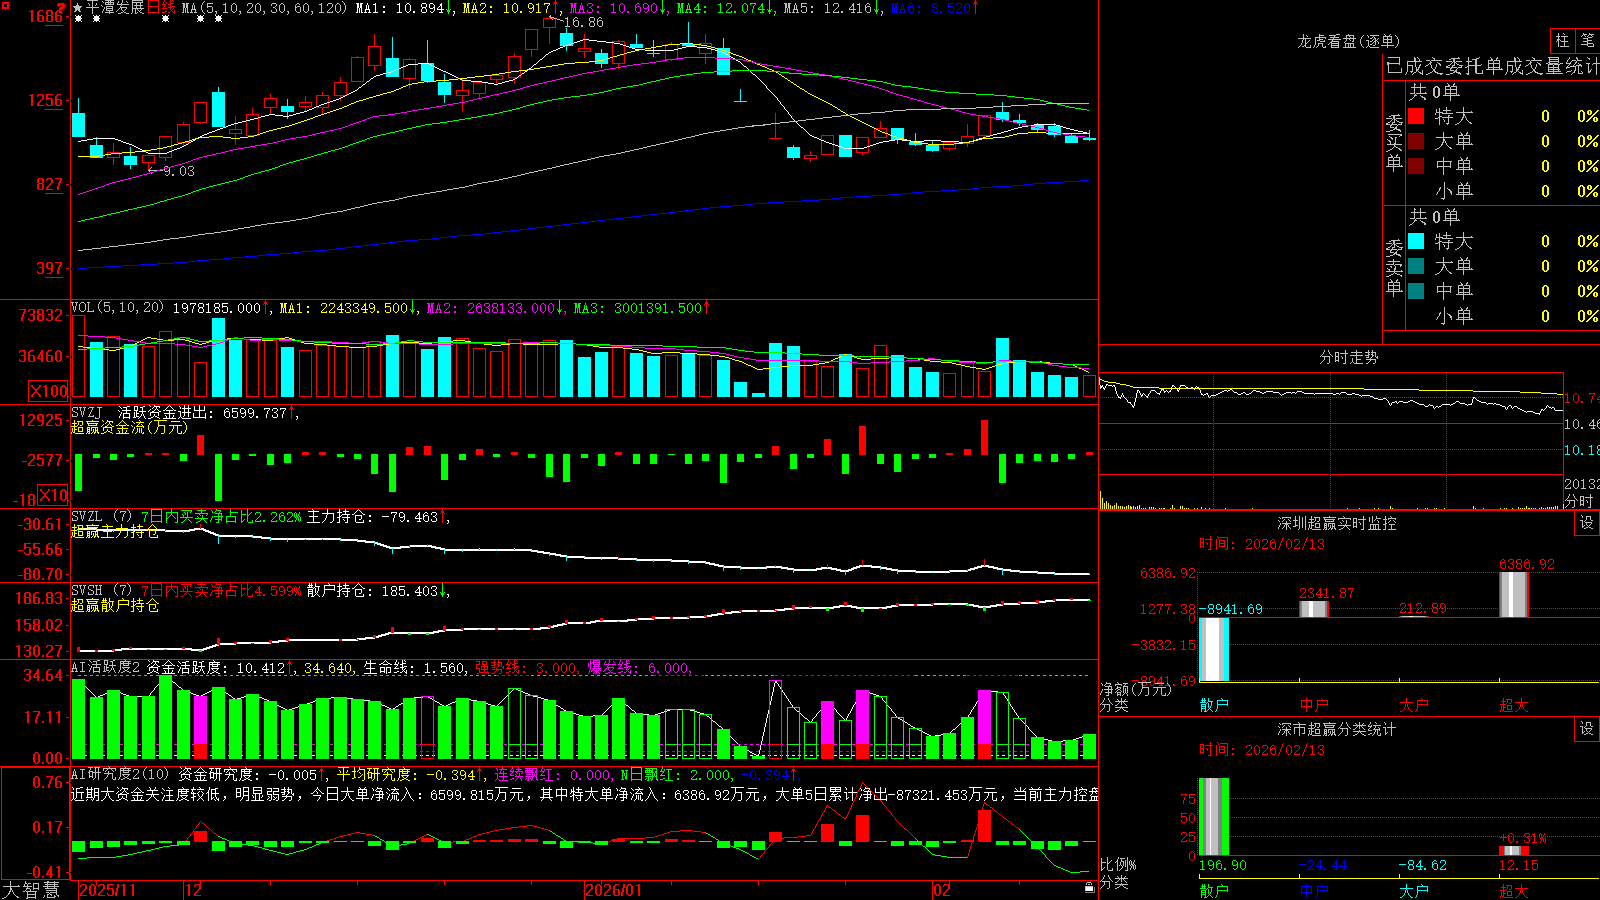This screenshot has width=1600, height=900.
Task: Click the 深圳超赢实时监控 panel title
Action: 1336,523
